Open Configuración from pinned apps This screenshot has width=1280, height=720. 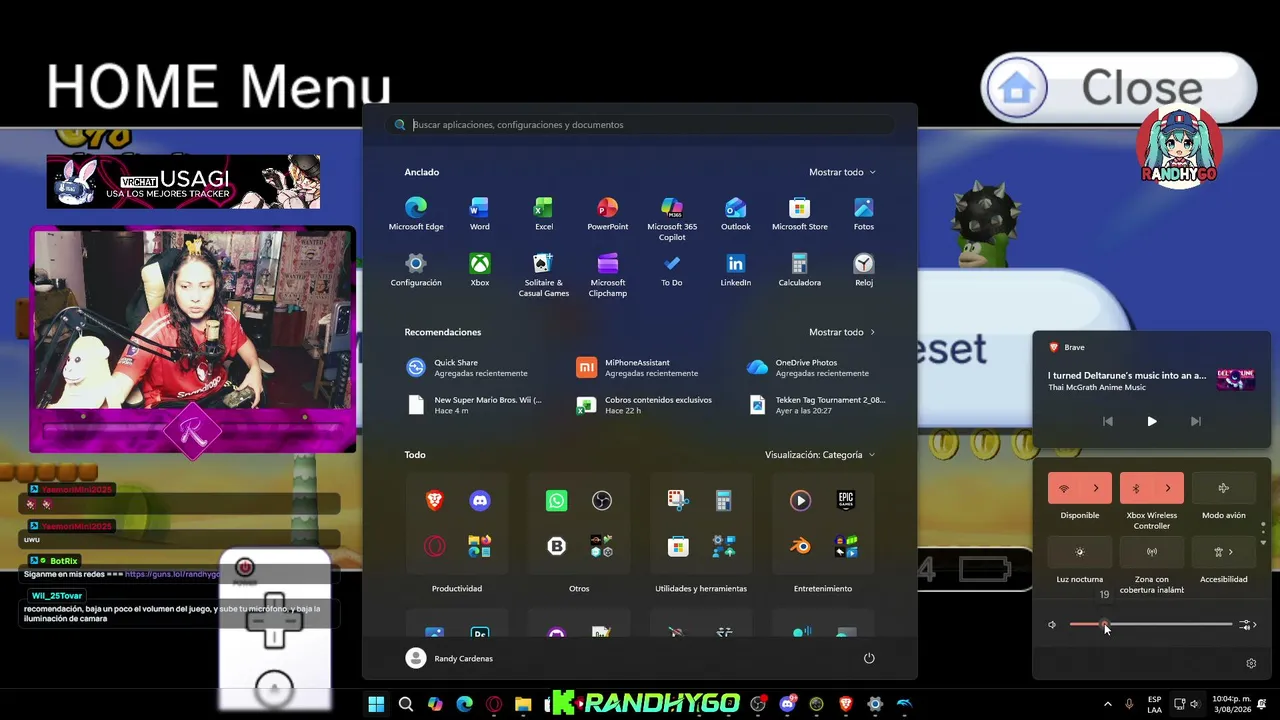click(416, 270)
